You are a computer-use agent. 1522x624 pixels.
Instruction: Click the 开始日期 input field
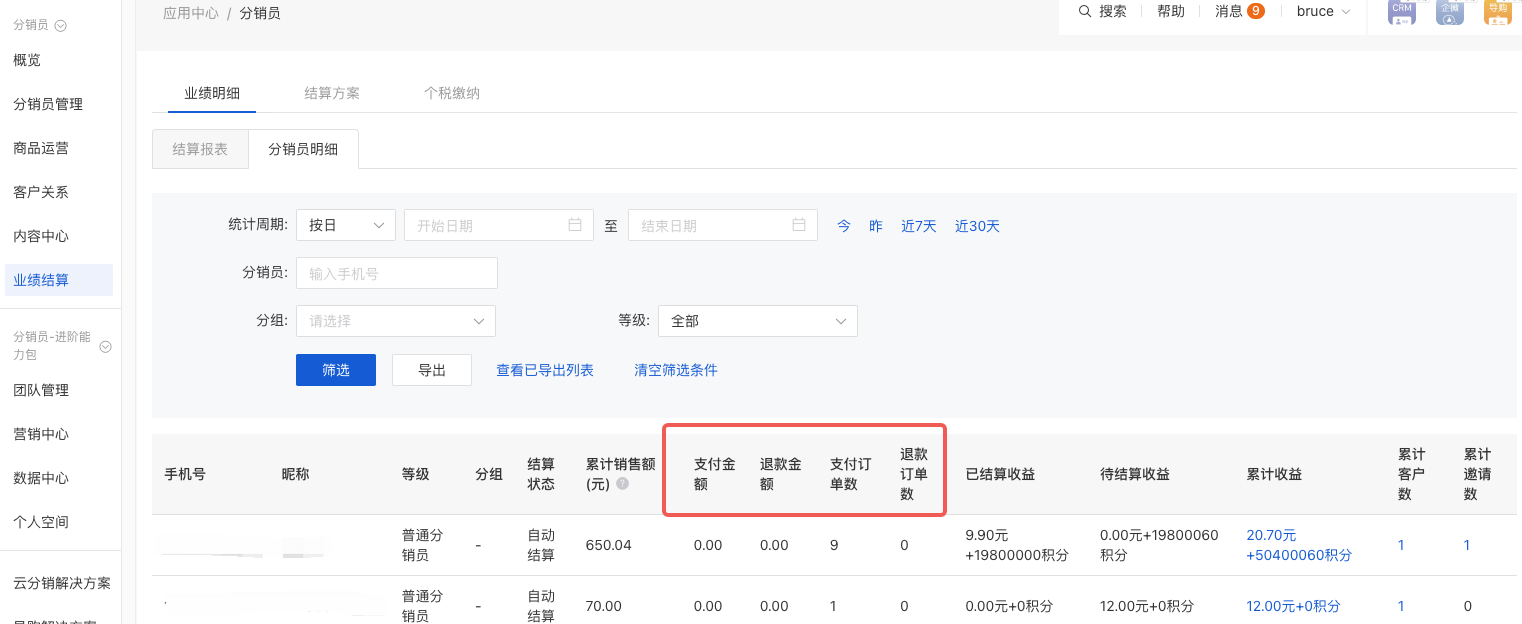coord(499,225)
